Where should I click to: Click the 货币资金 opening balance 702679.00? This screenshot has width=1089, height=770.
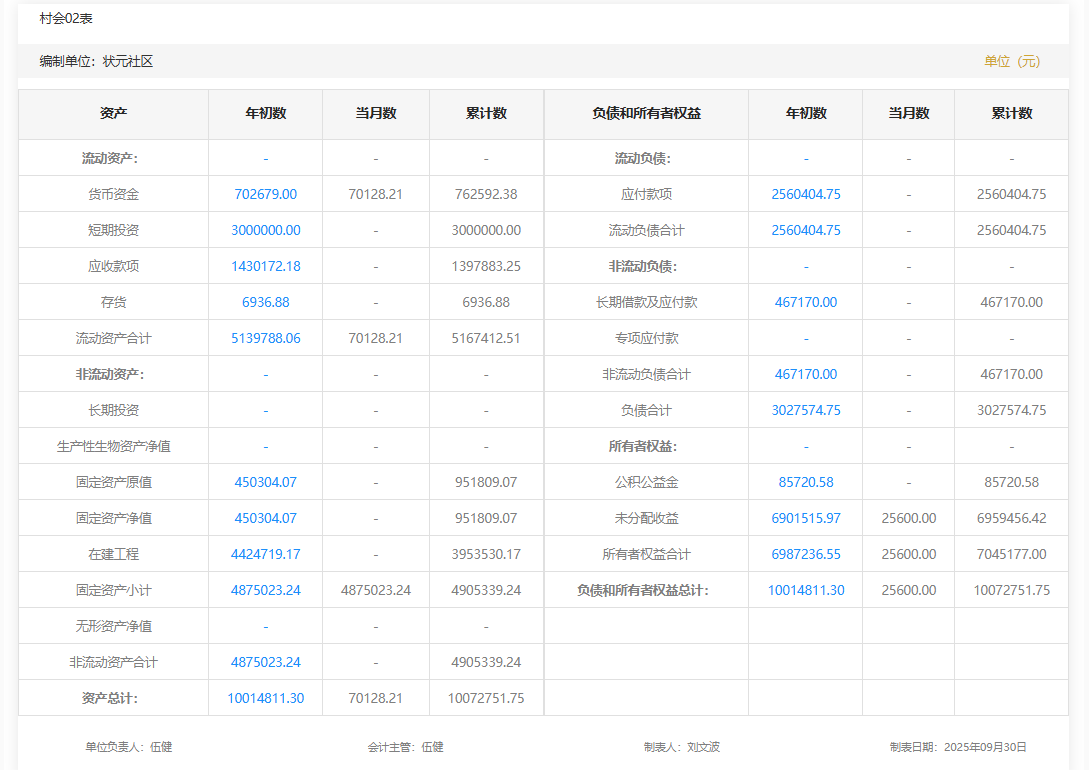(x=265, y=194)
